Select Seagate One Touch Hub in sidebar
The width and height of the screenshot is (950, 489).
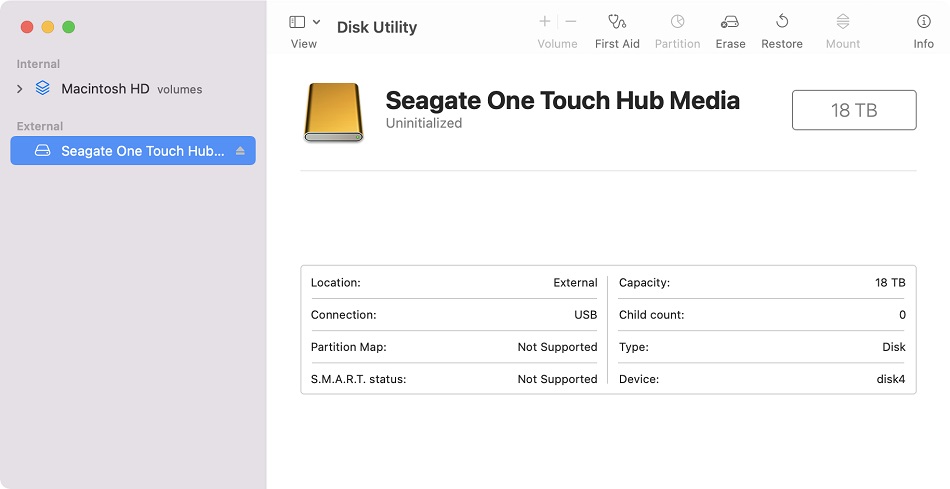coord(133,150)
